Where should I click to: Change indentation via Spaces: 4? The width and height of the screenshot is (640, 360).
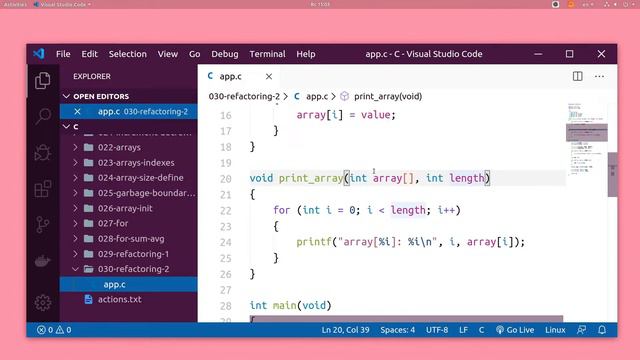click(x=398, y=330)
